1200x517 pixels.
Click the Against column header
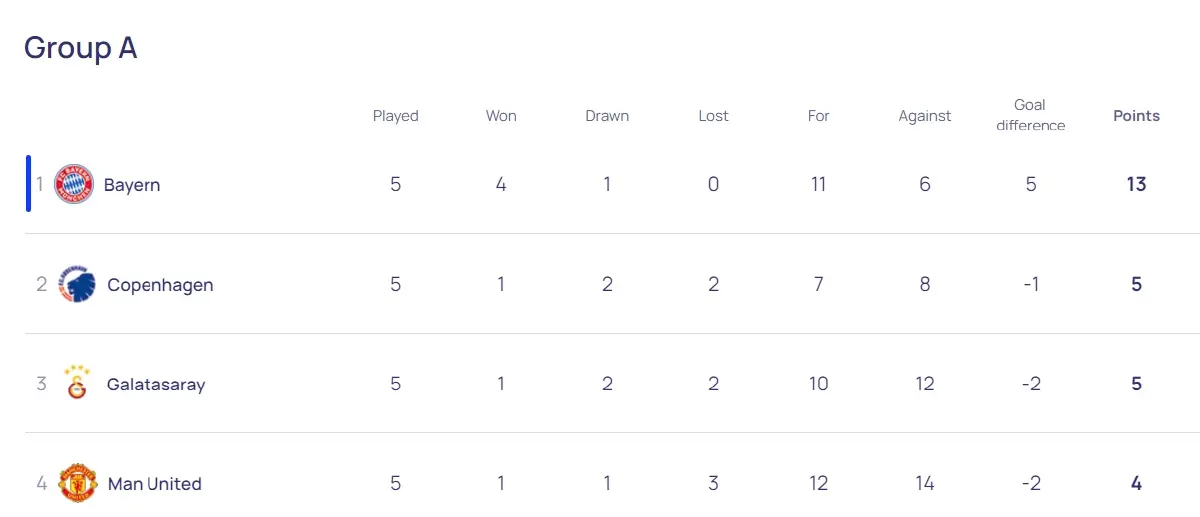924,116
